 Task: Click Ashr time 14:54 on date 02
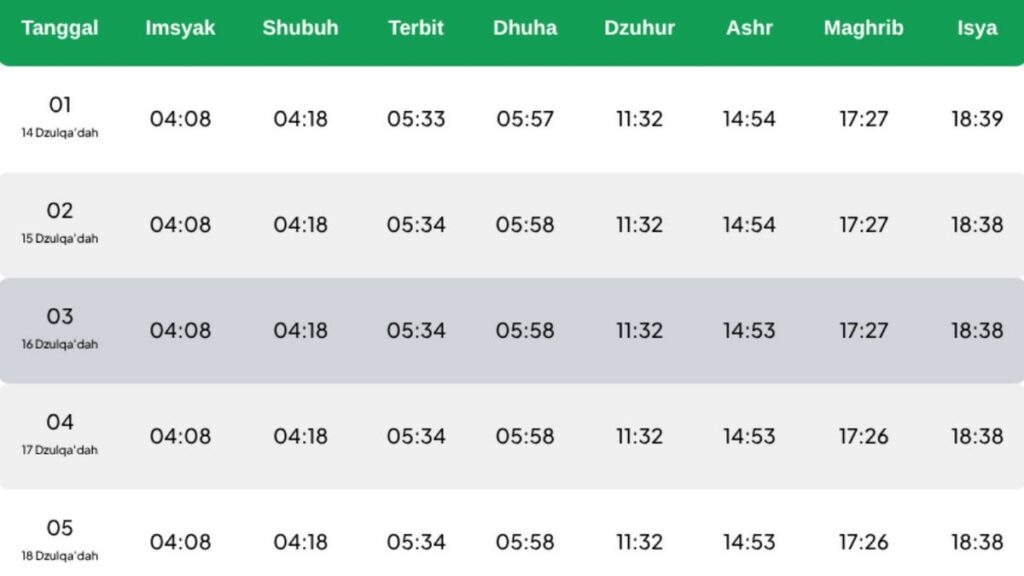pos(749,225)
